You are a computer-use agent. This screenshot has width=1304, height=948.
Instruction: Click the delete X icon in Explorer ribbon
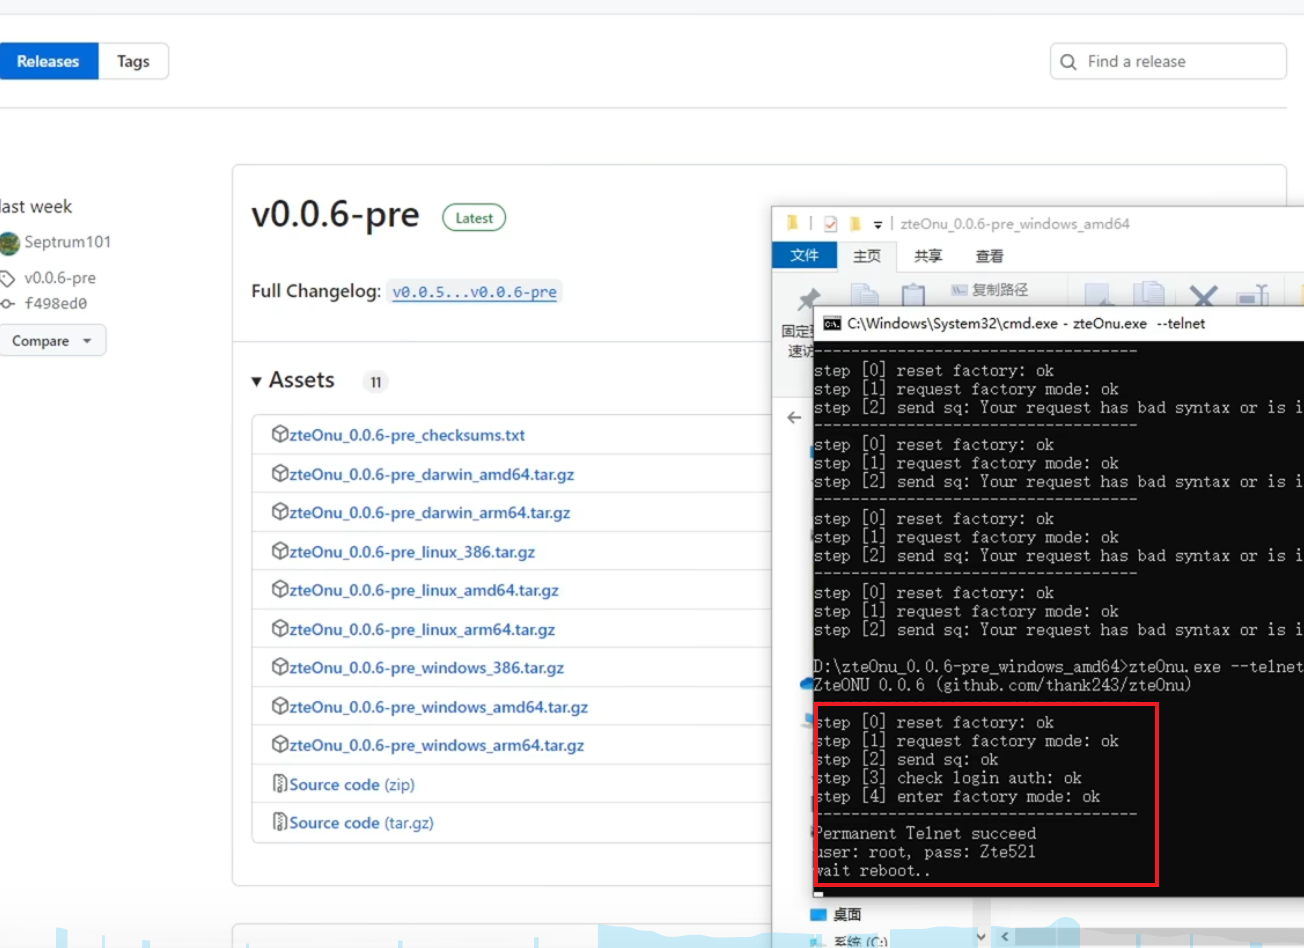click(x=1204, y=295)
